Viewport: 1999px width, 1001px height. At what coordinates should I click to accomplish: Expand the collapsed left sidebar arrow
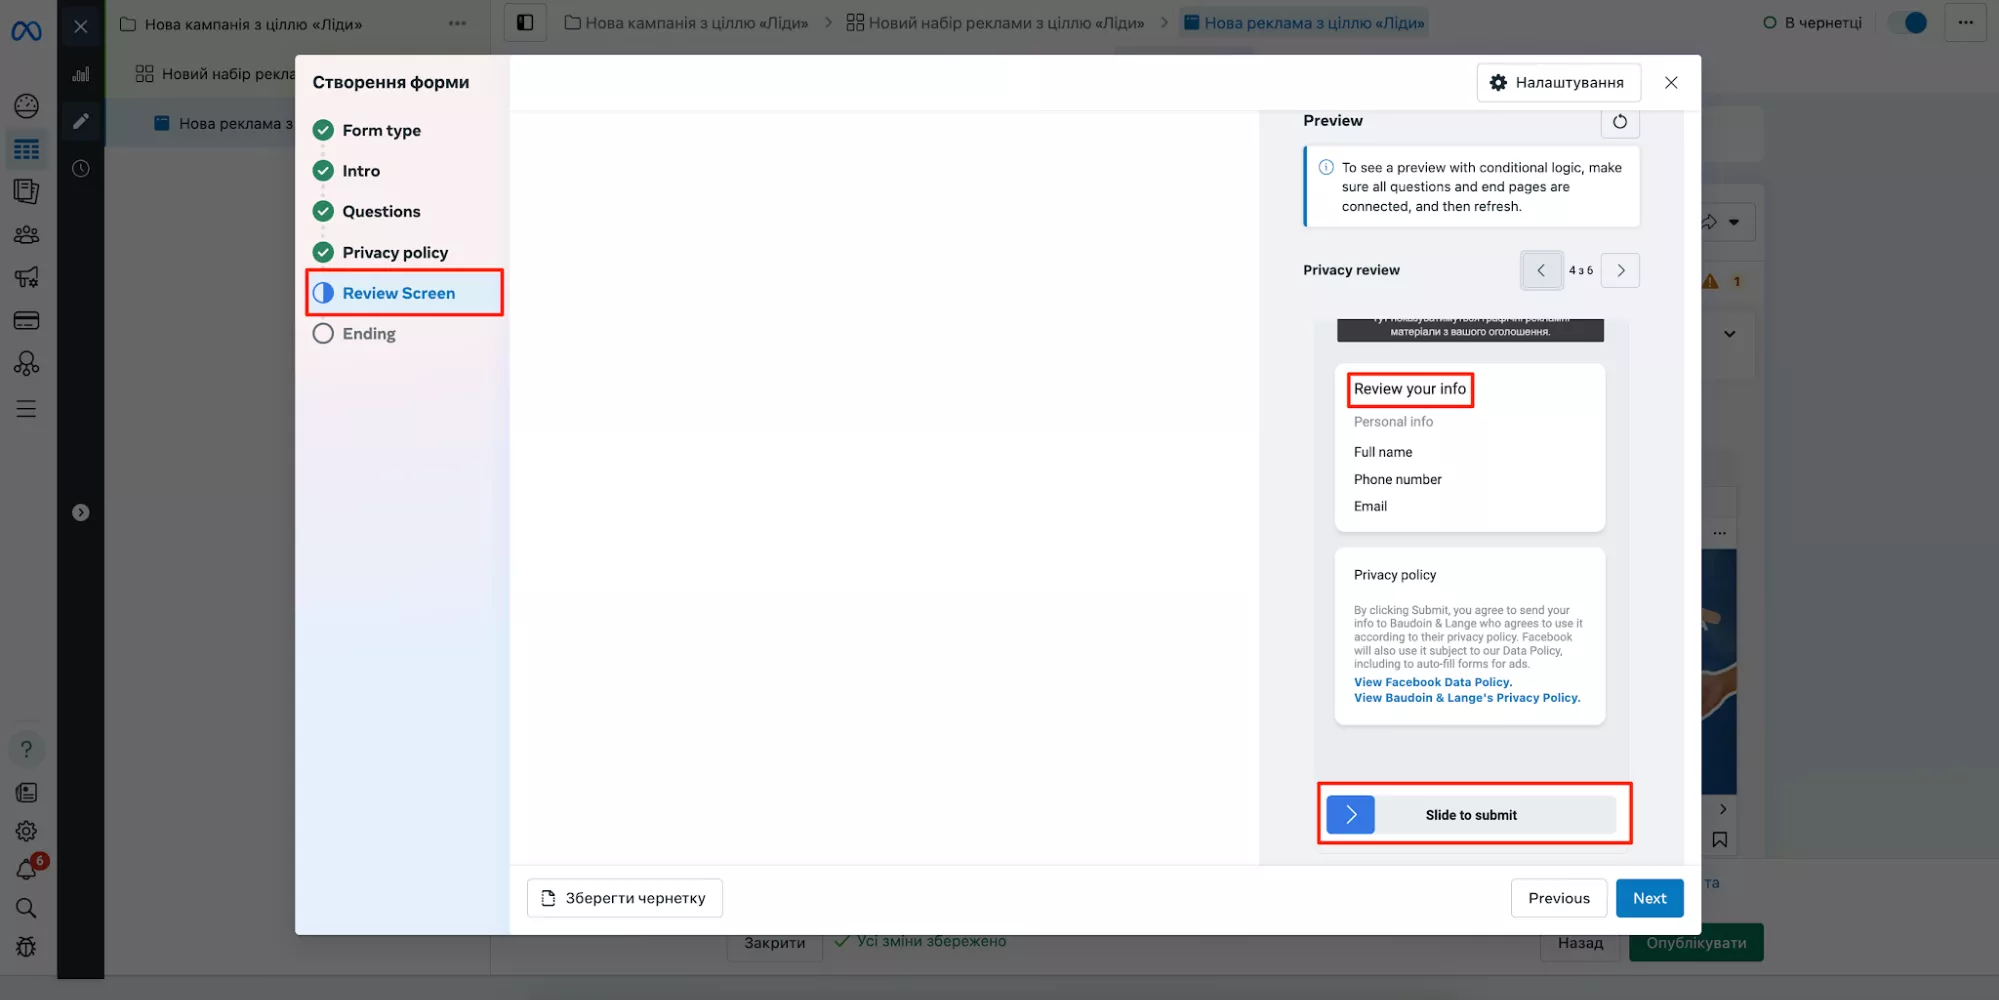point(81,513)
